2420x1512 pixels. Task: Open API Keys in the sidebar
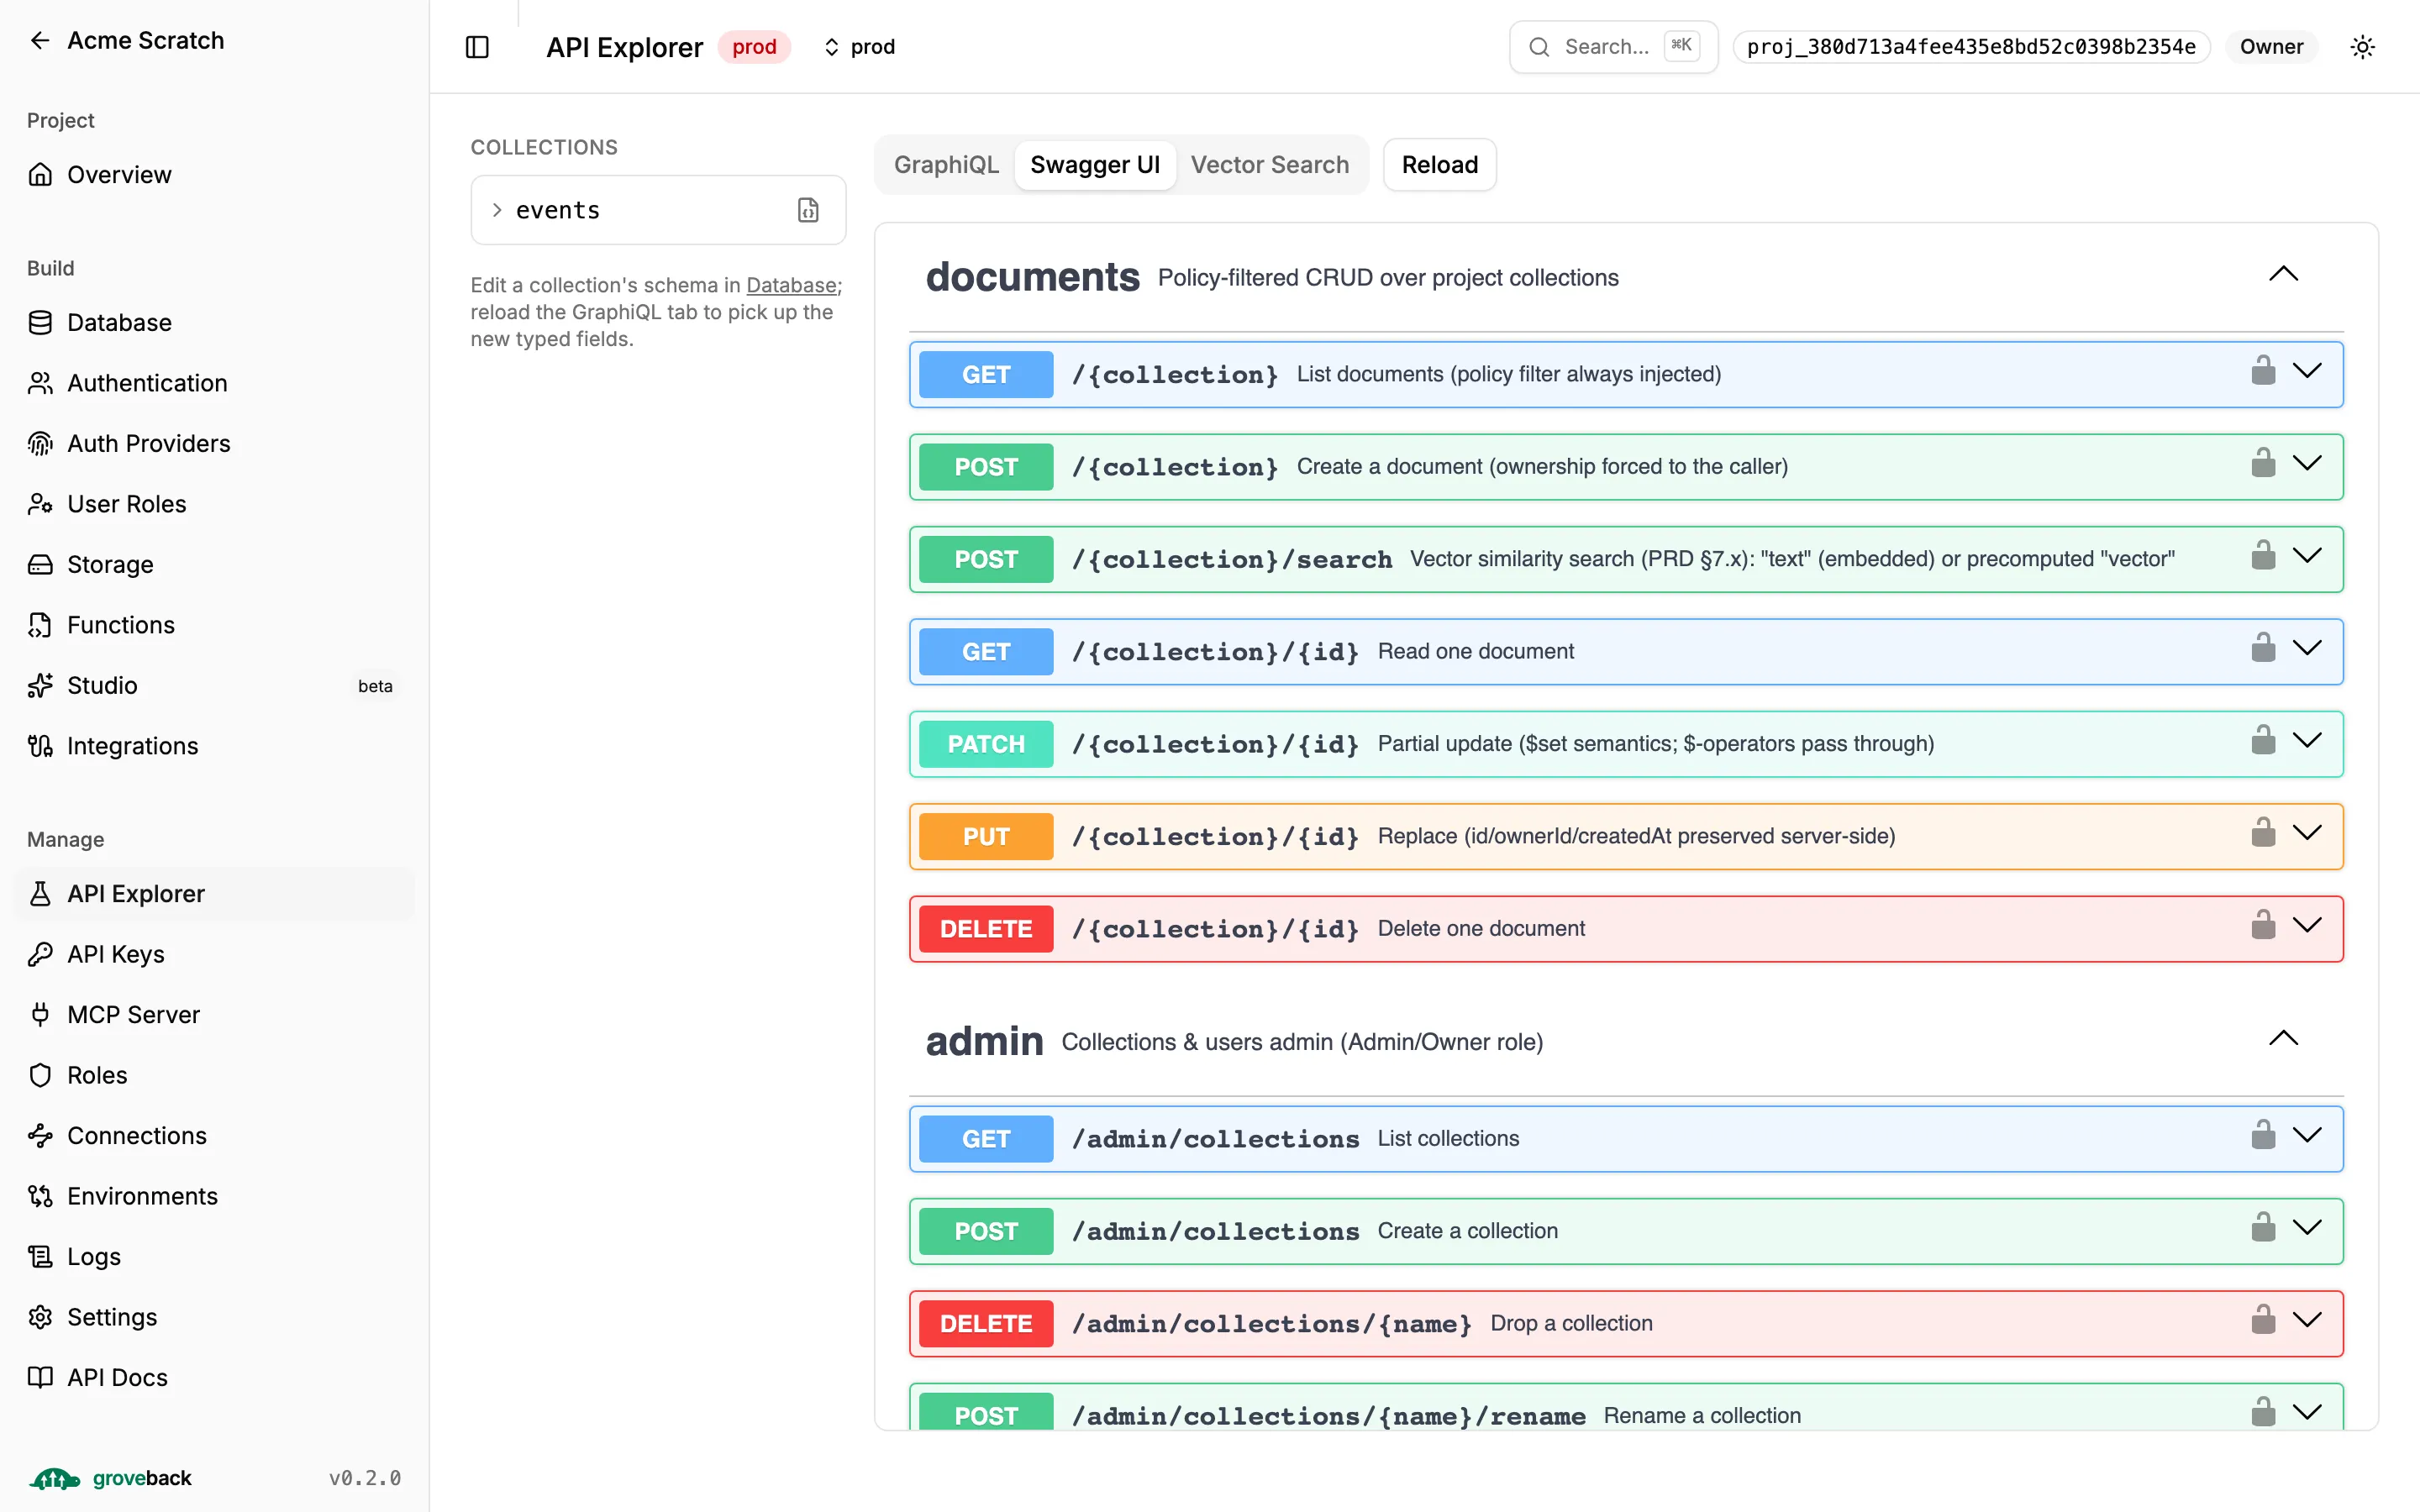214,954
